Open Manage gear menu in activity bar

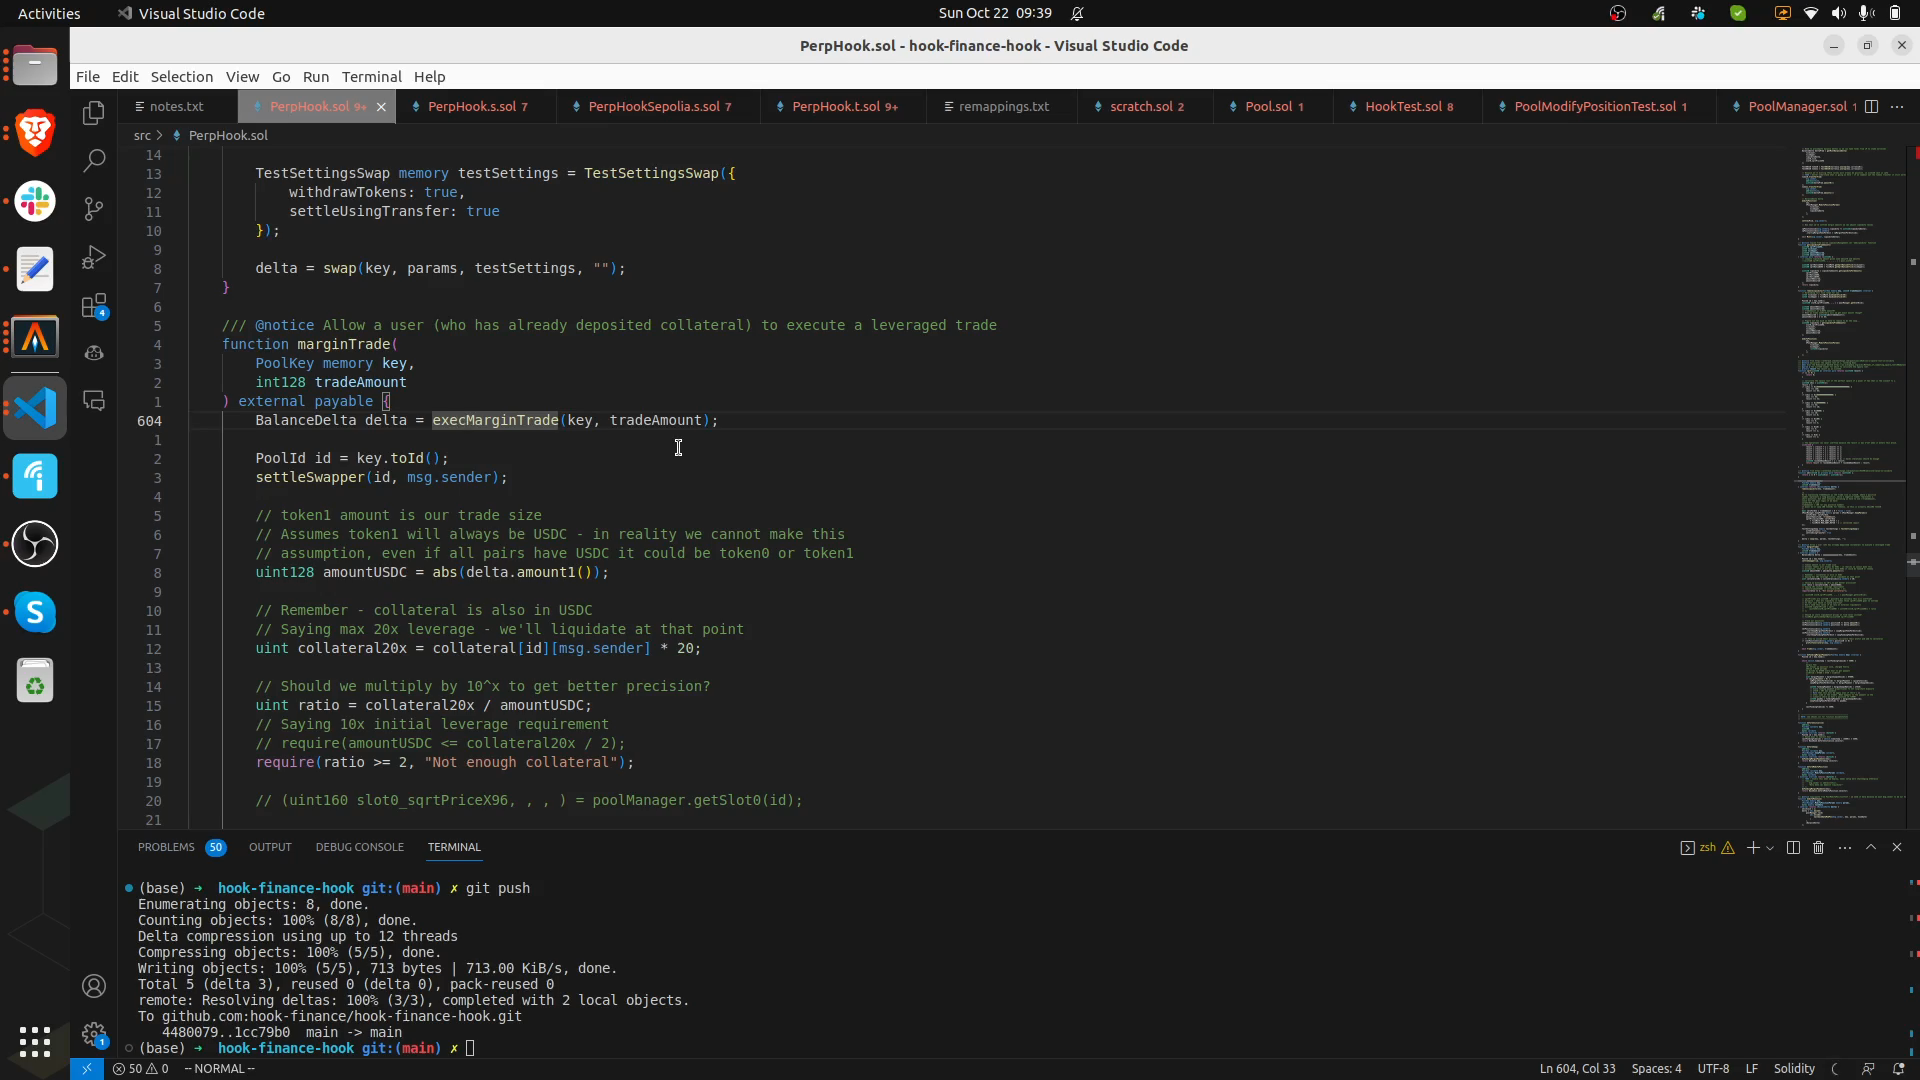tap(94, 1035)
